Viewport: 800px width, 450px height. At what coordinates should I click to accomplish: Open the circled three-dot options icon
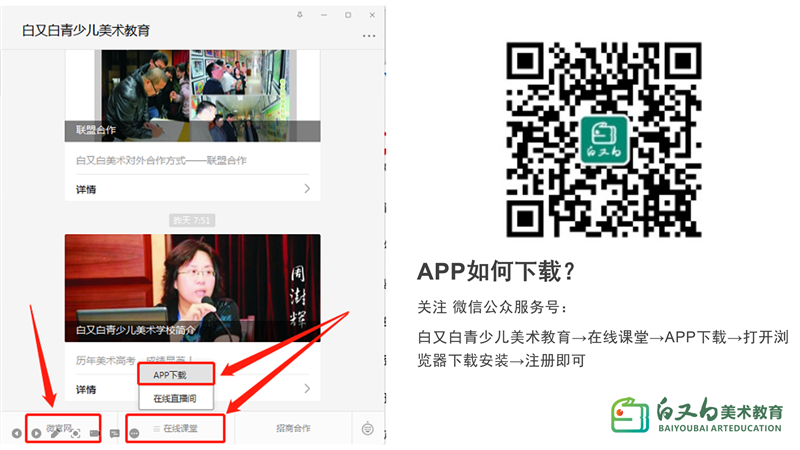tap(134, 433)
